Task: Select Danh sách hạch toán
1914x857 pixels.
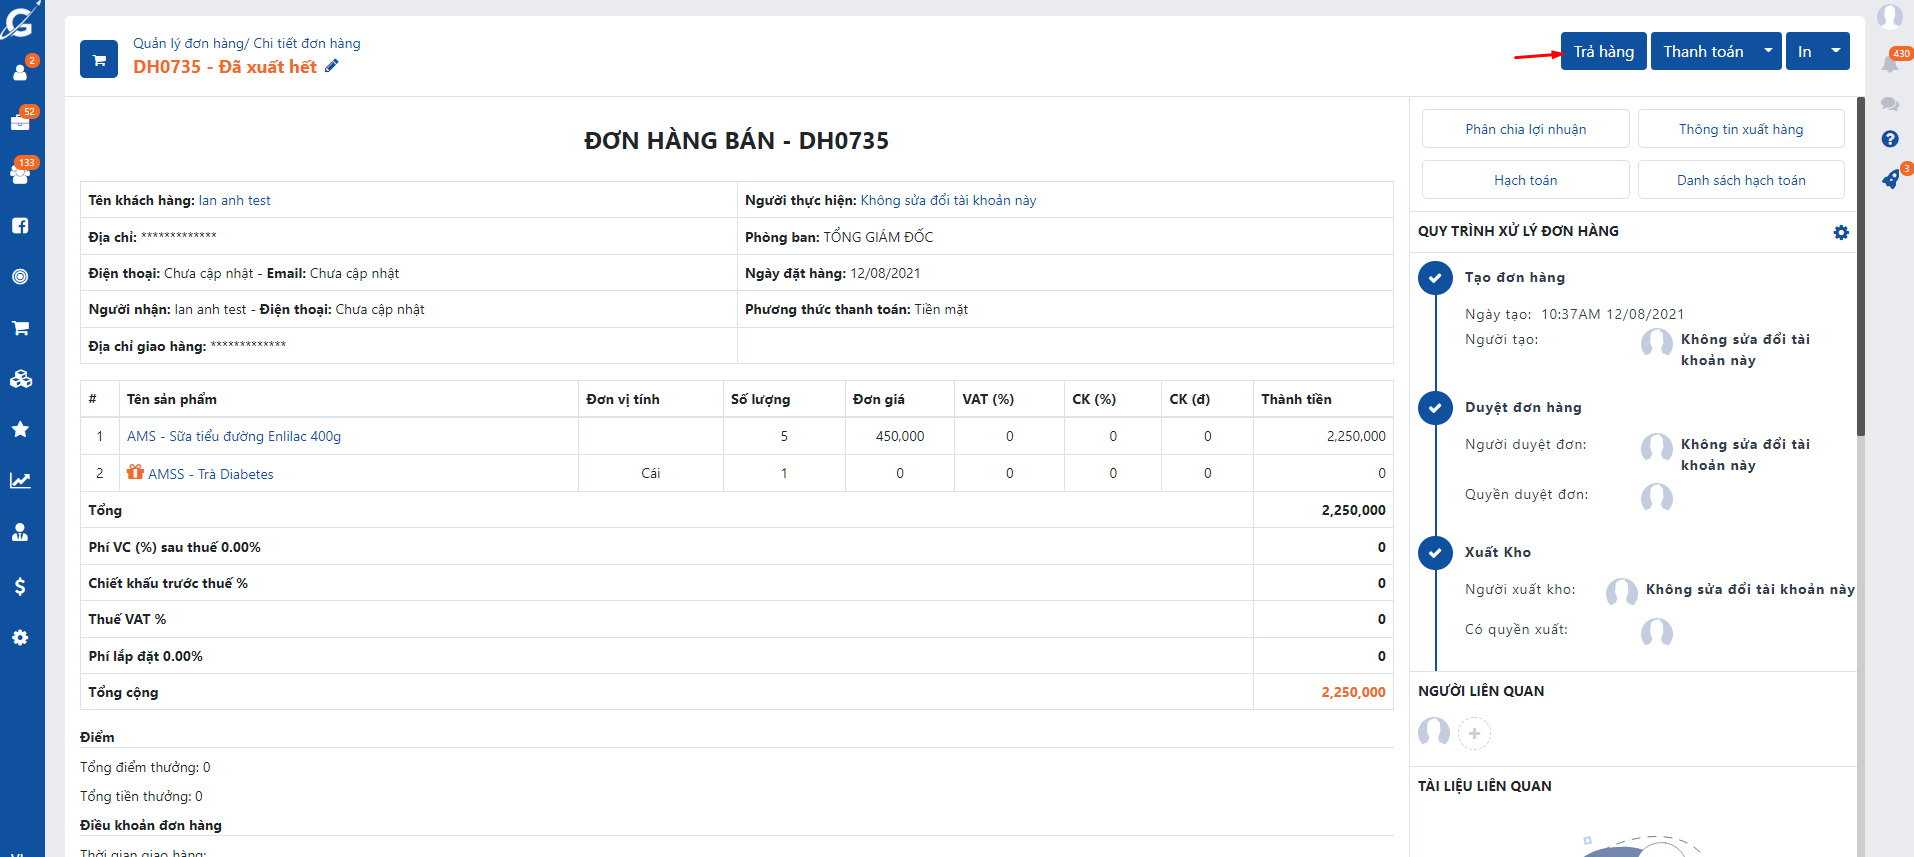Action: [x=1740, y=180]
